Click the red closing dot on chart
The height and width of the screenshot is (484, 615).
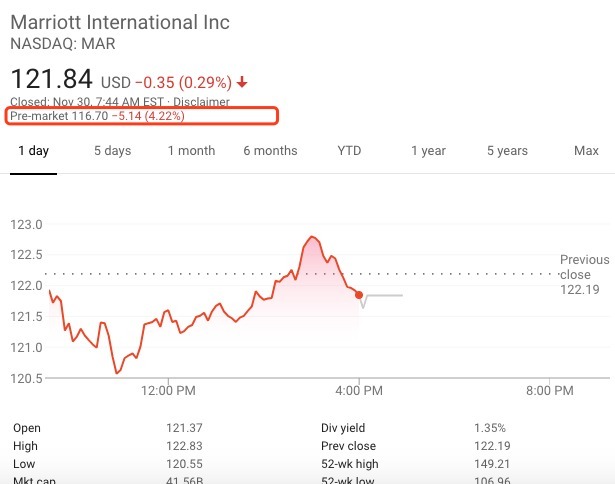click(359, 293)
